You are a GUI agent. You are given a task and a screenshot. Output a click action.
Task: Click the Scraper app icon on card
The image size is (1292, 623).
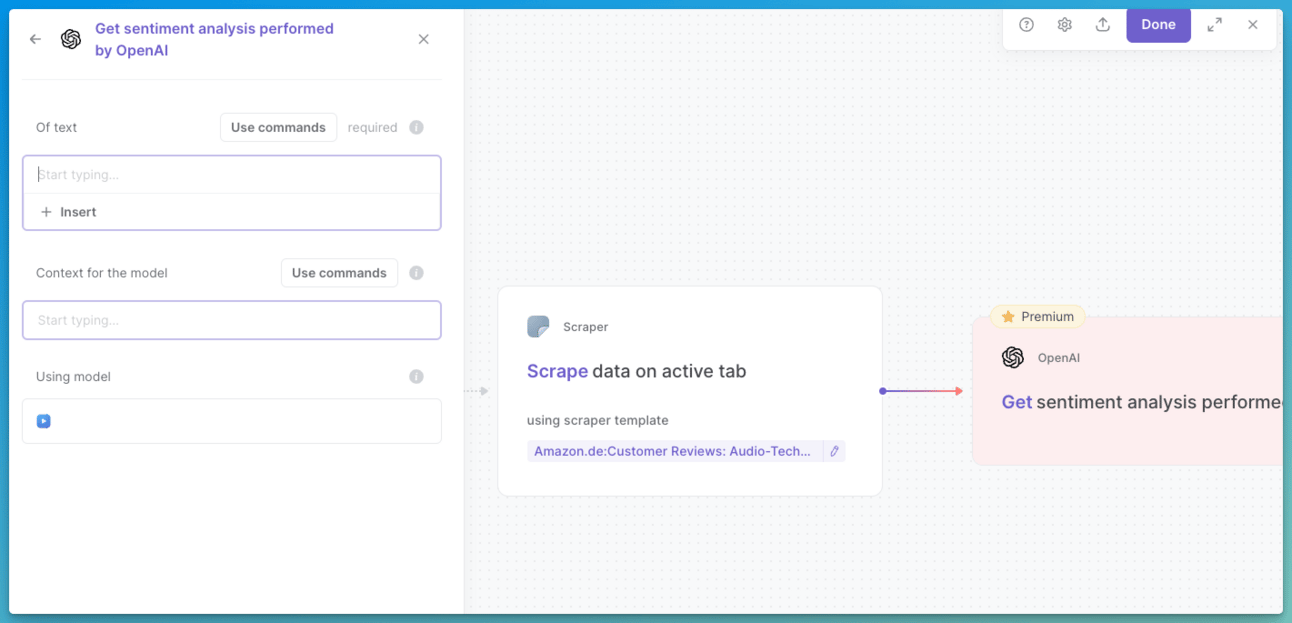pos(538,327)
